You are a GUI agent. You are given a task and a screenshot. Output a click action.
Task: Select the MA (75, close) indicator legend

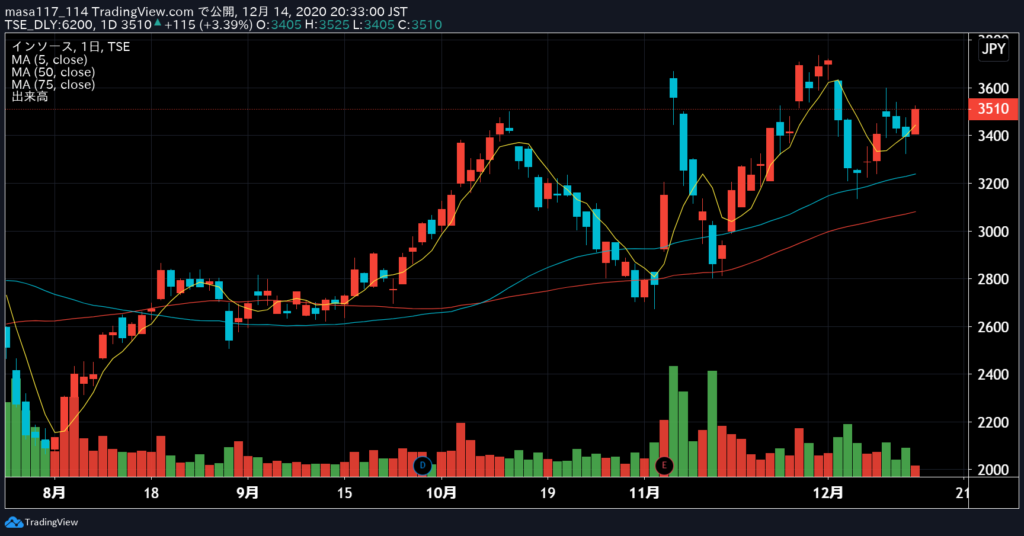coord(53,84)
